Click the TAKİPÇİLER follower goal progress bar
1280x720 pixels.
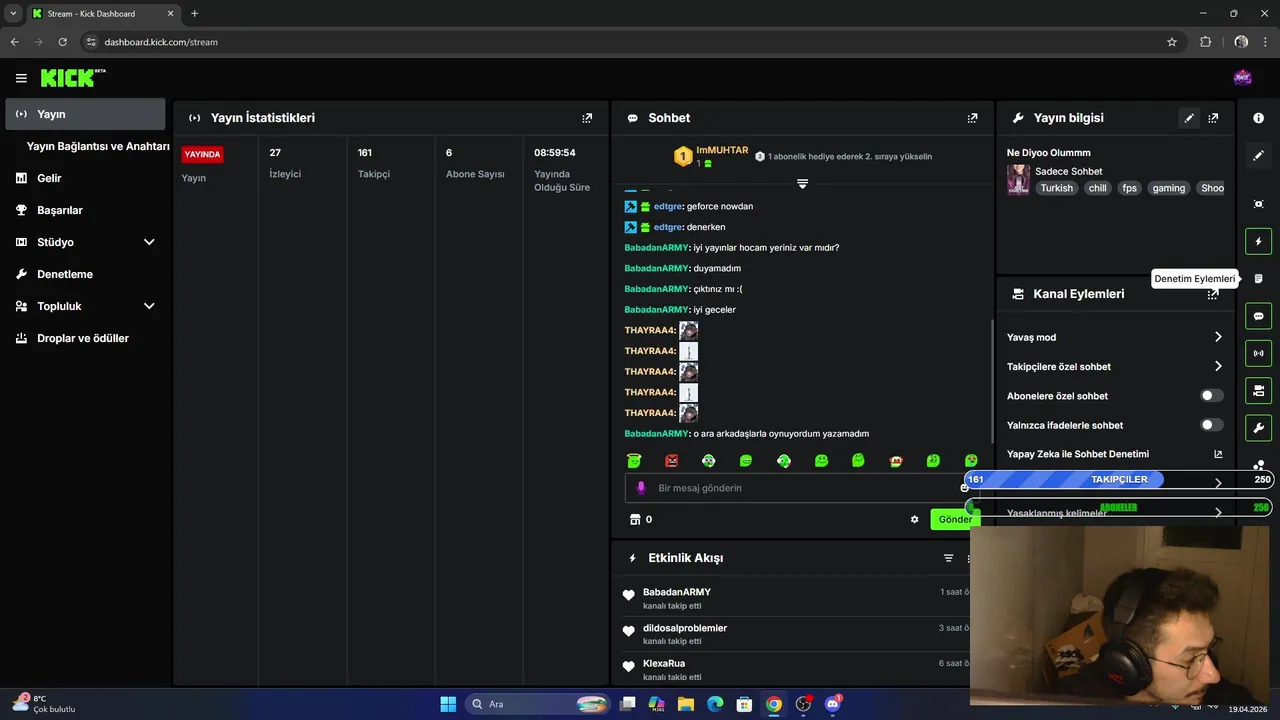[1118, 479]
